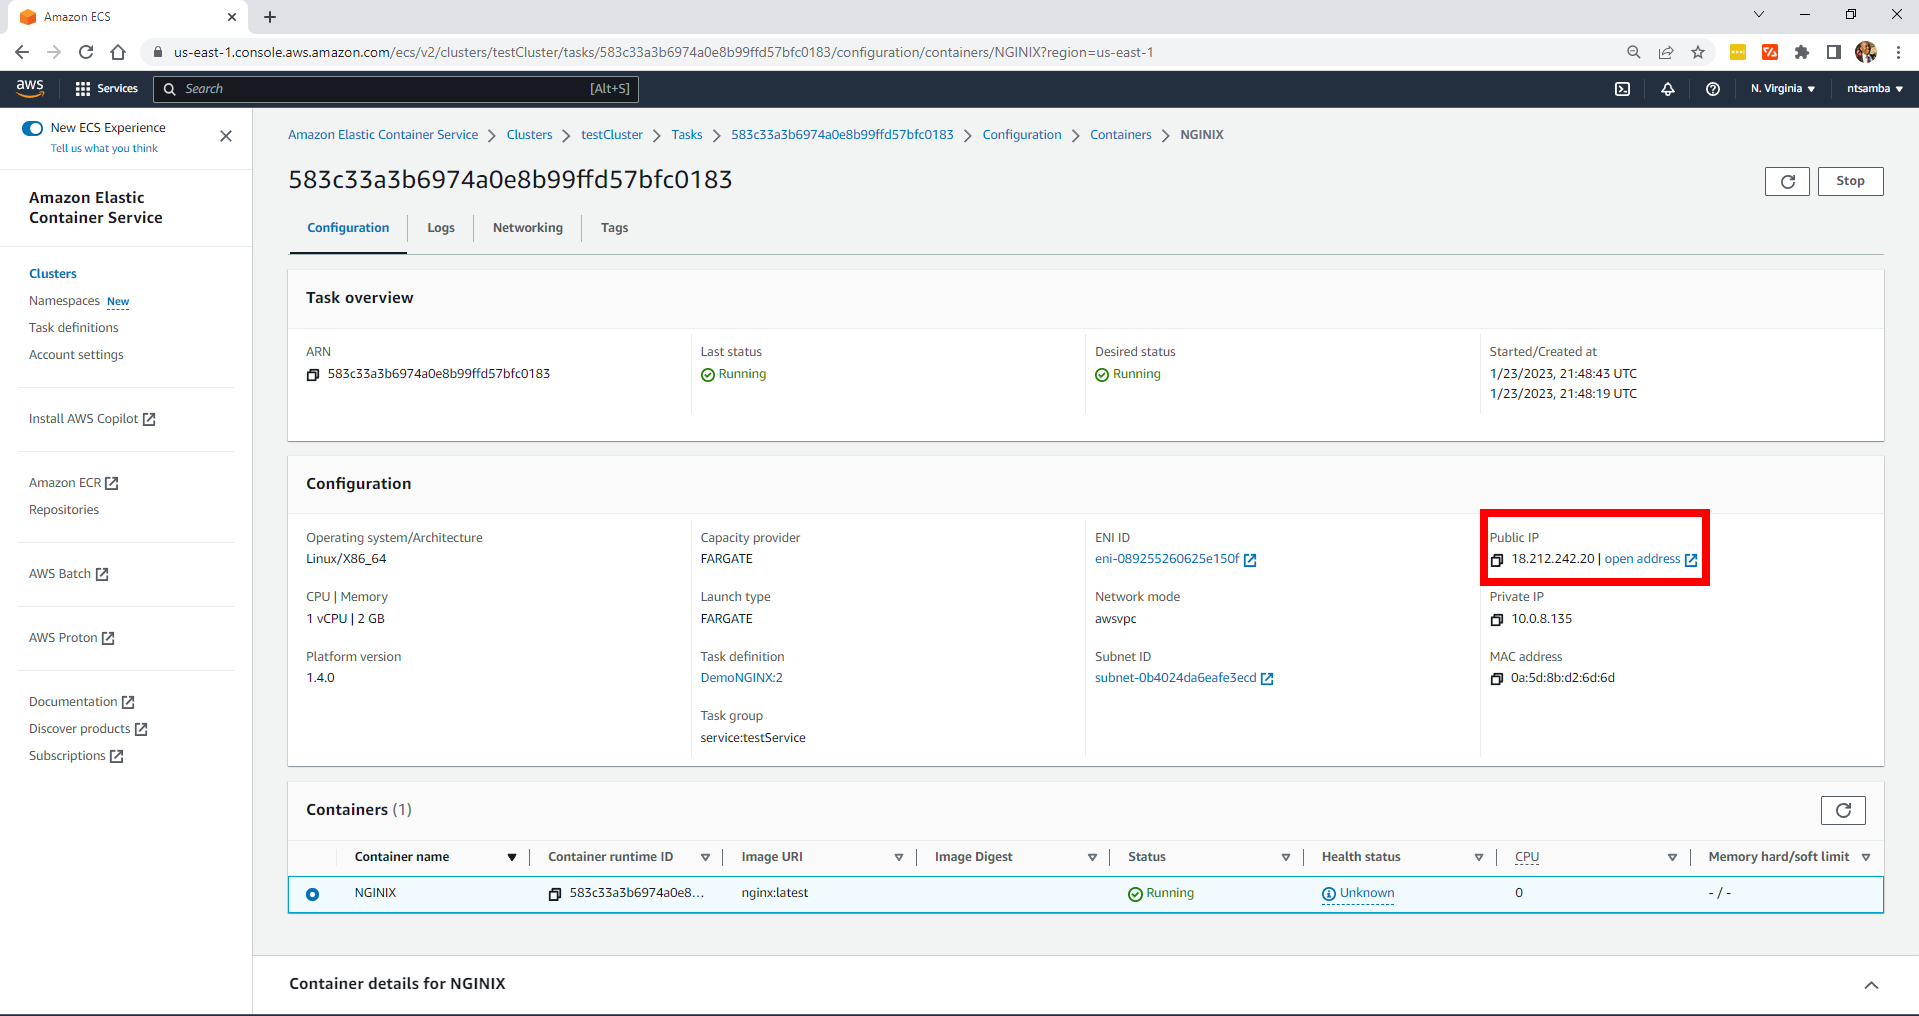Open AWS CloudShell icon in header
Image resolution: width=1919 pixels, height=1016 pixels.
[1622, 89]
